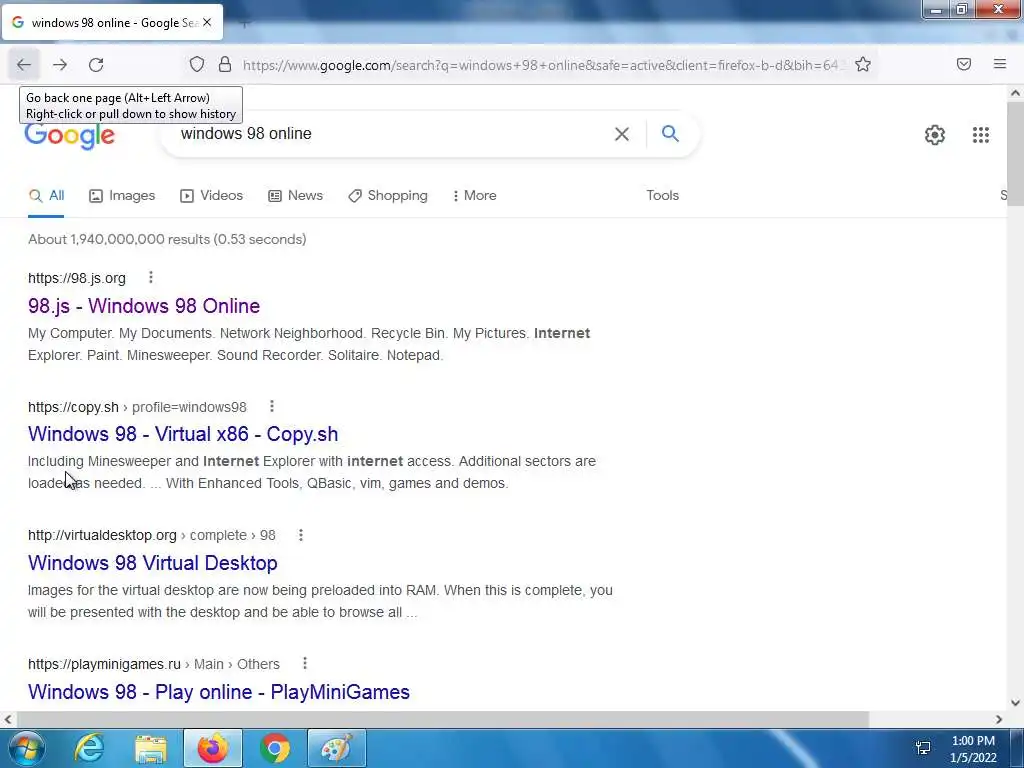
Task: Click the scroll down arrow
Action: (x=1015, y=703)
